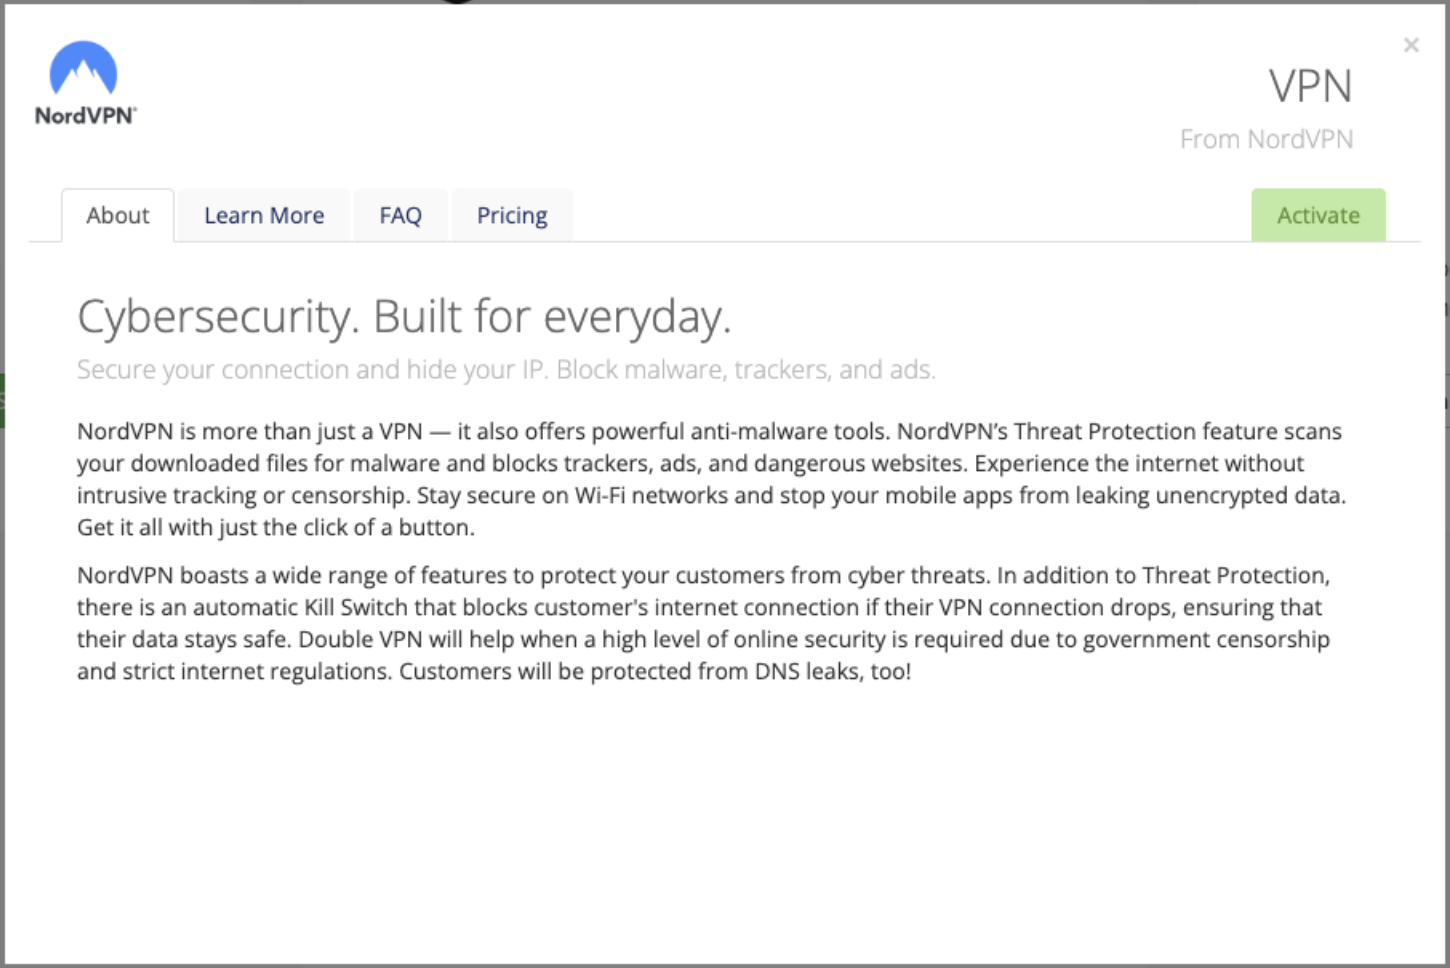Viewport: 1450px width, 968px height.
Task: Click the 'VPN' title in the header
Action: (x=1311, y=86)
